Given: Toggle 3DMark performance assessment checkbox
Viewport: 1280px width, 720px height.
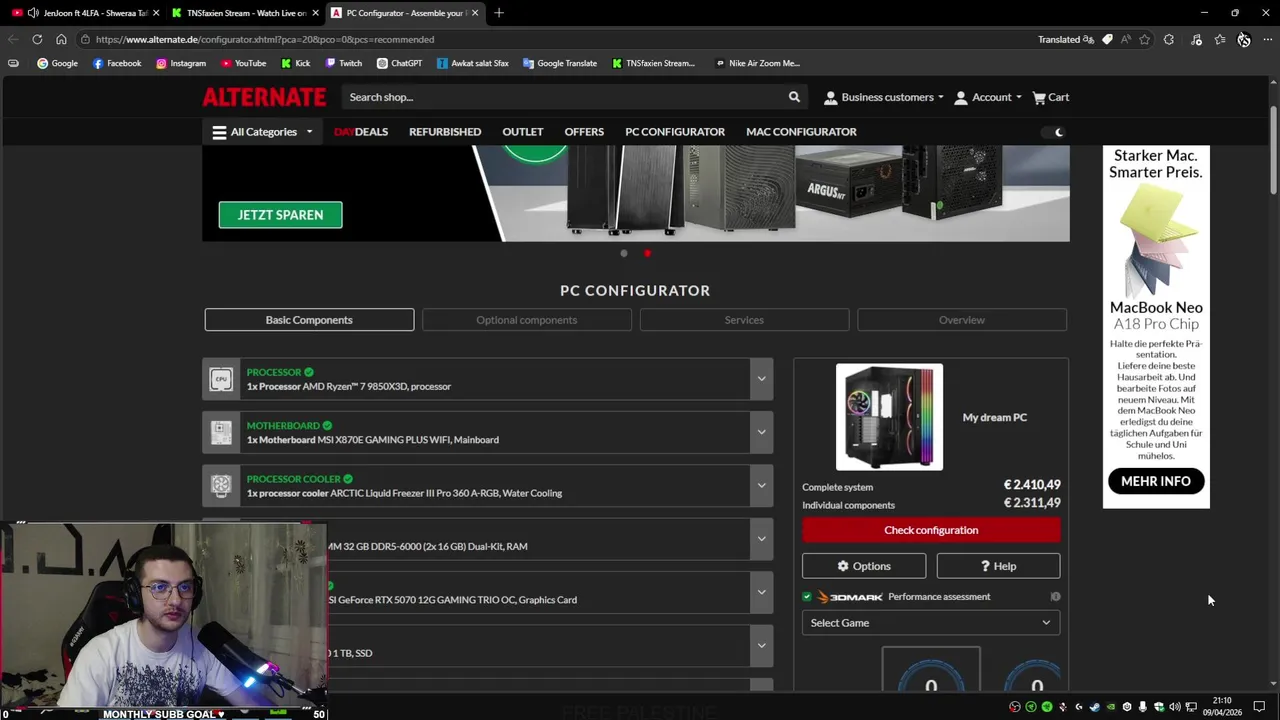Looking at the screenshot, I should (807, 597).
